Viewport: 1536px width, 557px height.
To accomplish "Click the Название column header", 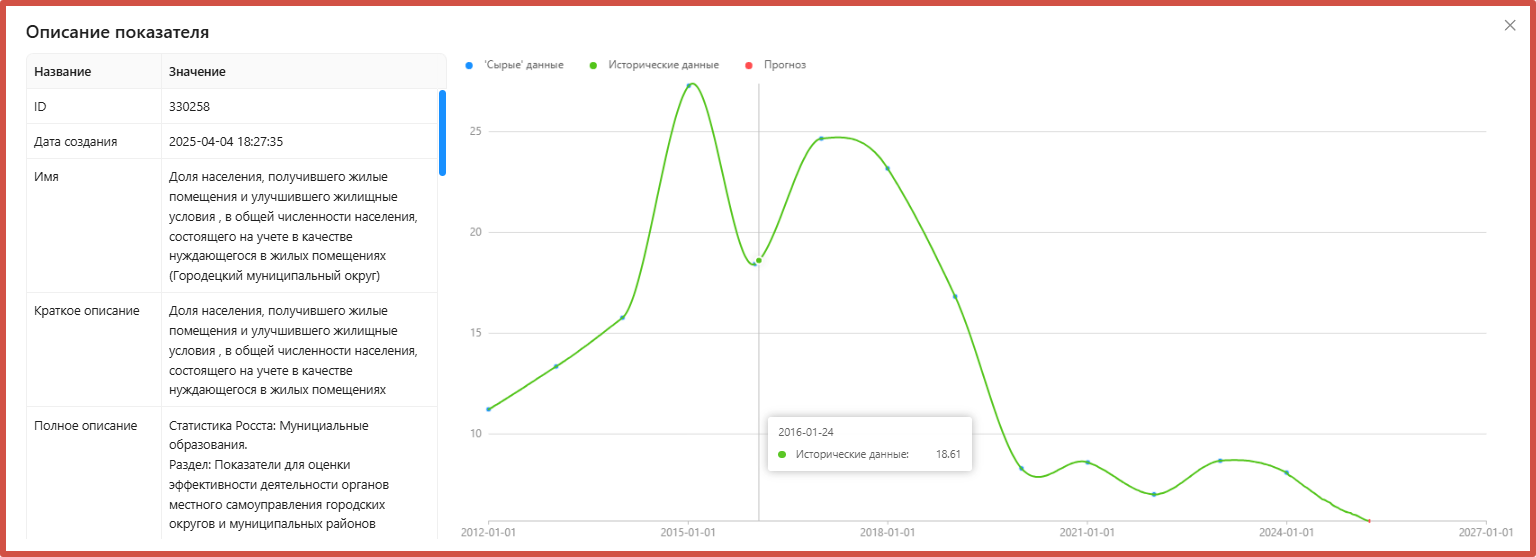I will [x=62, y=72].
